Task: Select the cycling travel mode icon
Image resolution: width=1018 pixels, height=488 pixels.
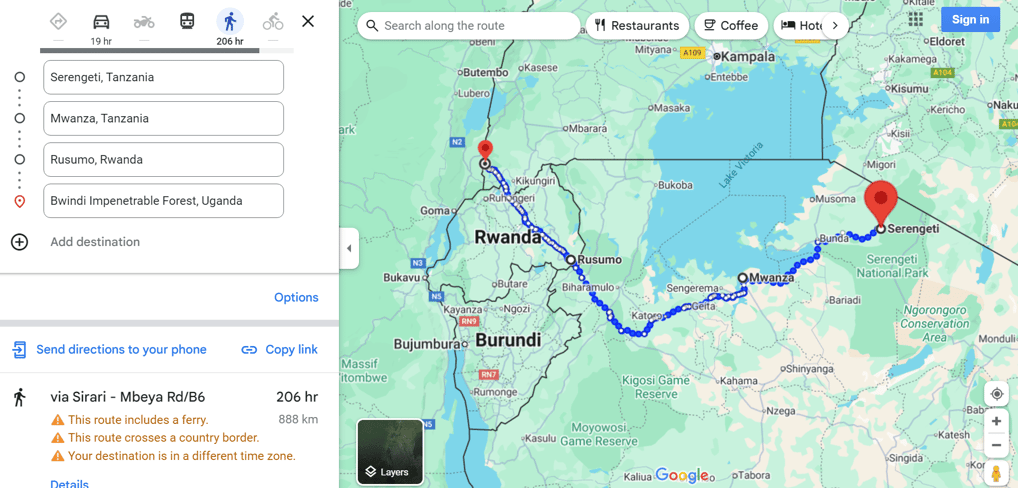Action: pos(273,22)
